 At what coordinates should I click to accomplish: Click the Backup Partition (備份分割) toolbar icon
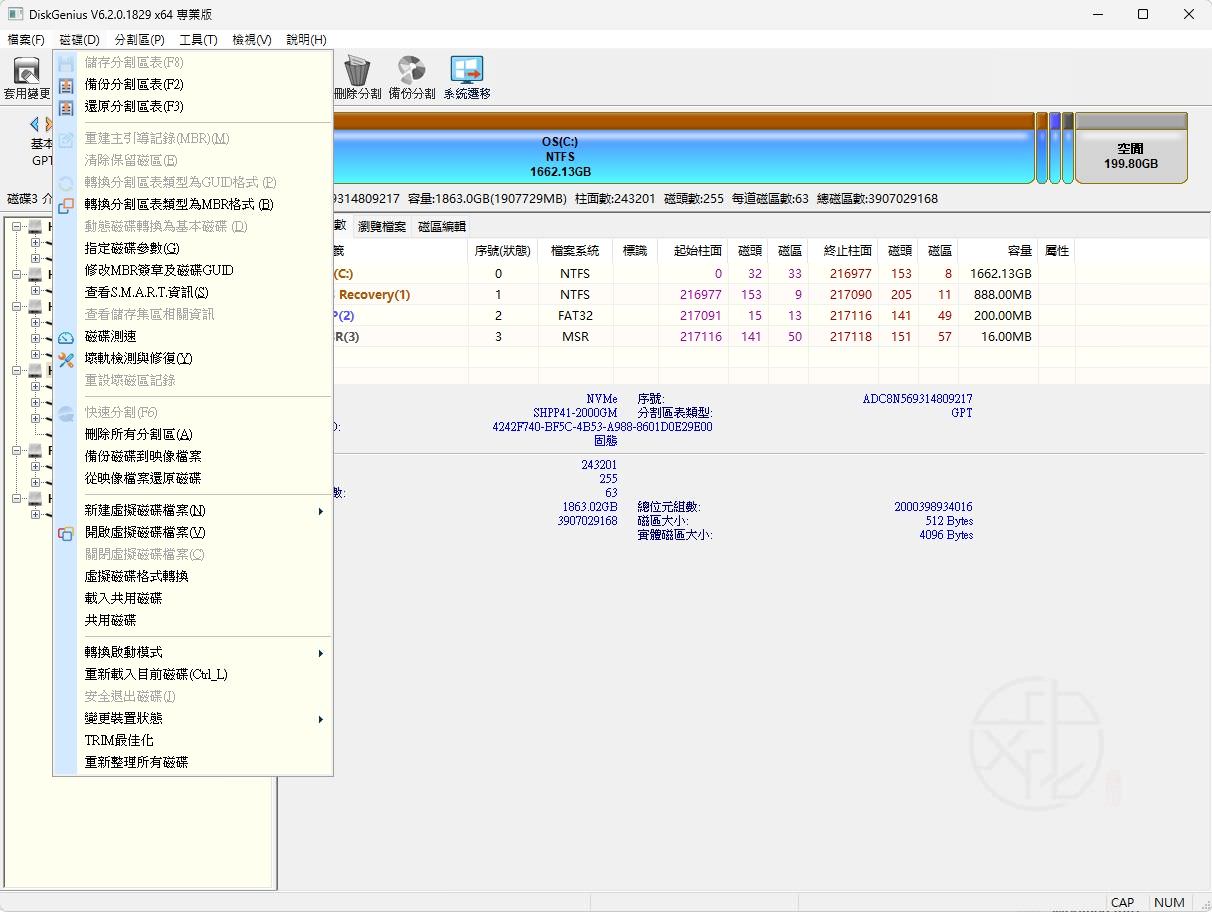coord(411,71)
